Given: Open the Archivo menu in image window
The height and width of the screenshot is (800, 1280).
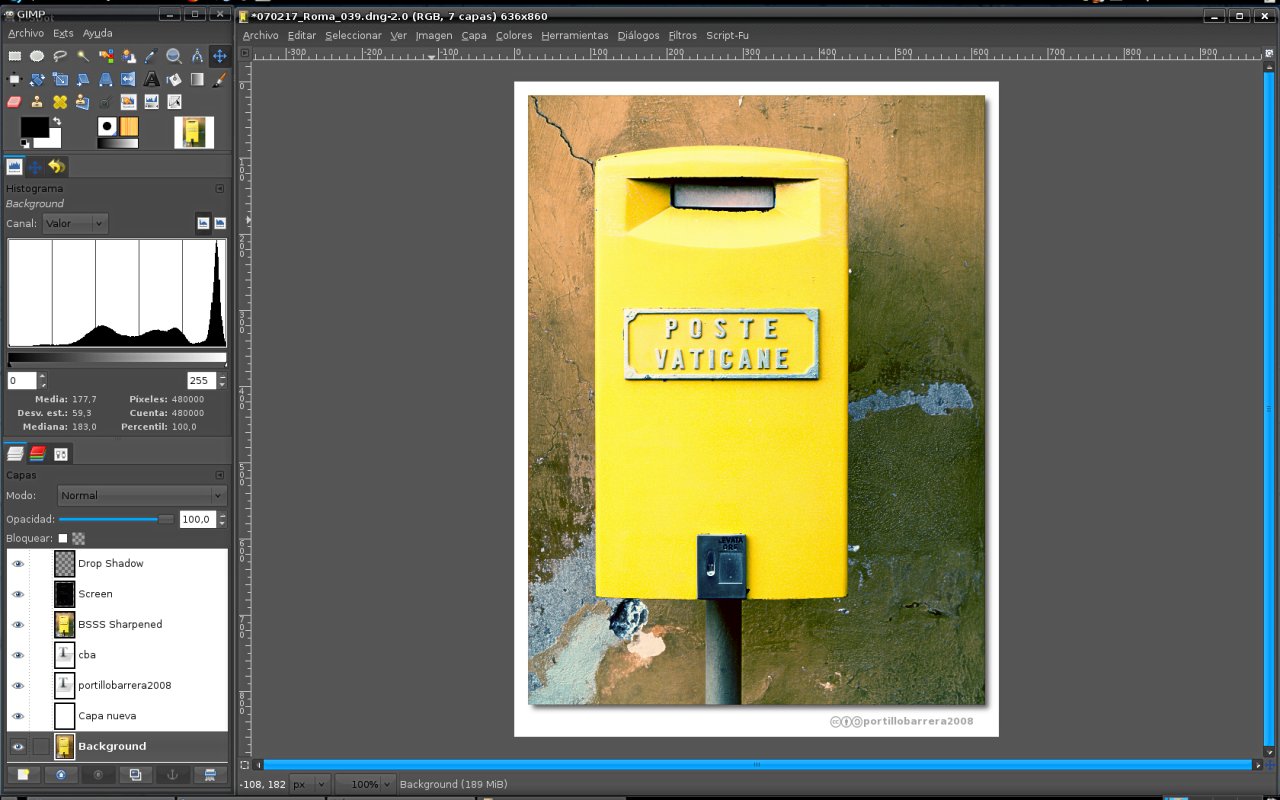Looking at the screenshot, I should 260,35.
